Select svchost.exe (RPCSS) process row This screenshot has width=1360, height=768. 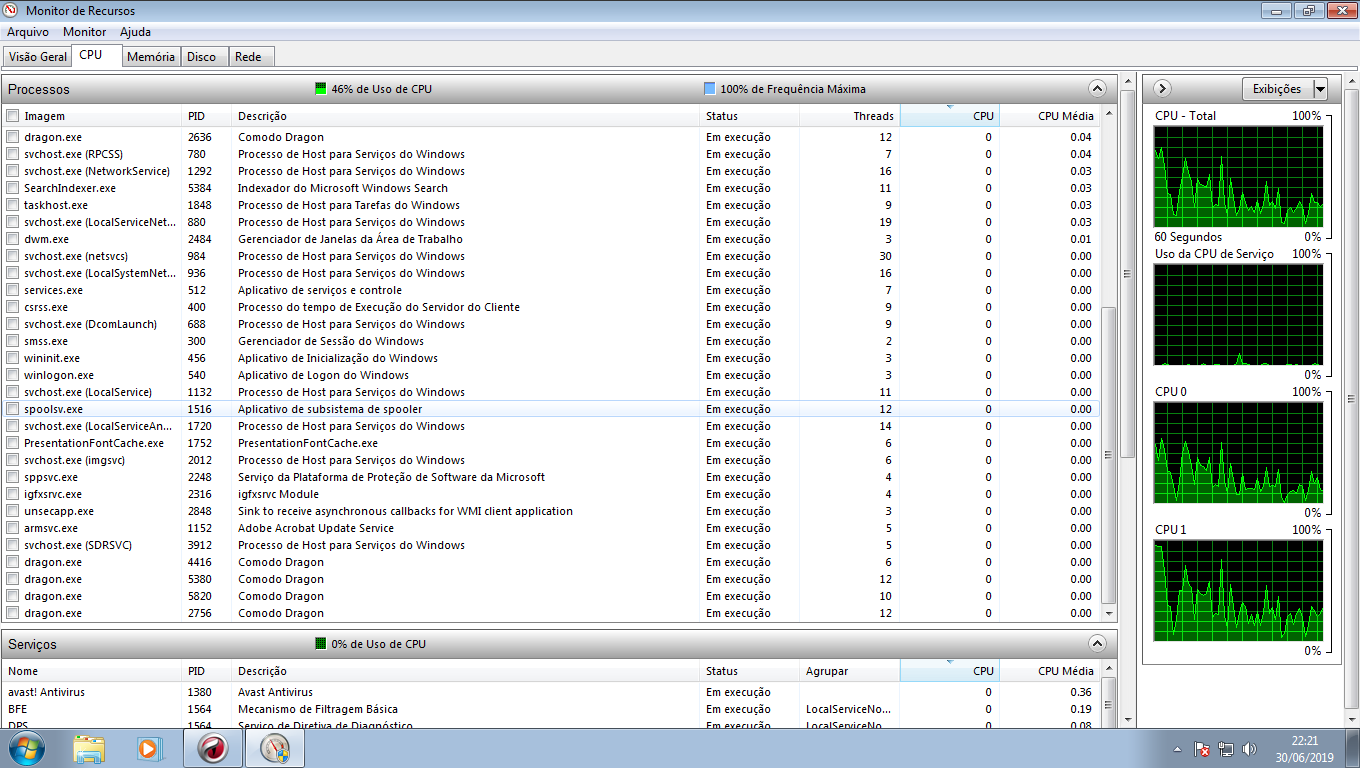point(550,154)
